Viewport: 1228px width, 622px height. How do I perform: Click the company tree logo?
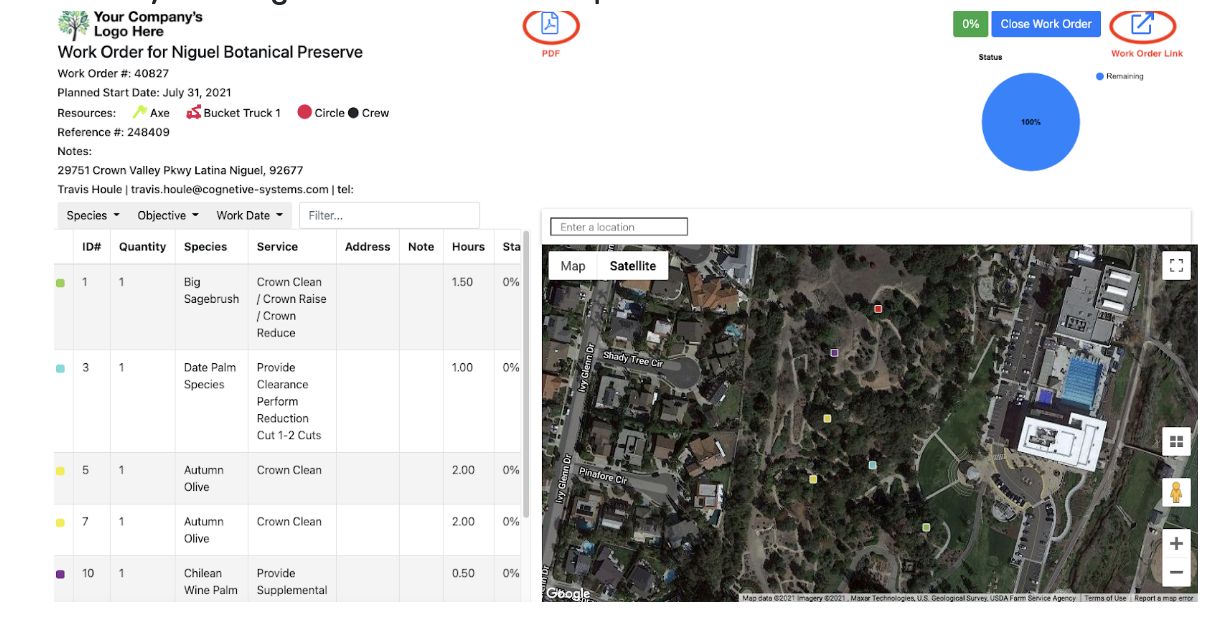click(x=73, y=25)
